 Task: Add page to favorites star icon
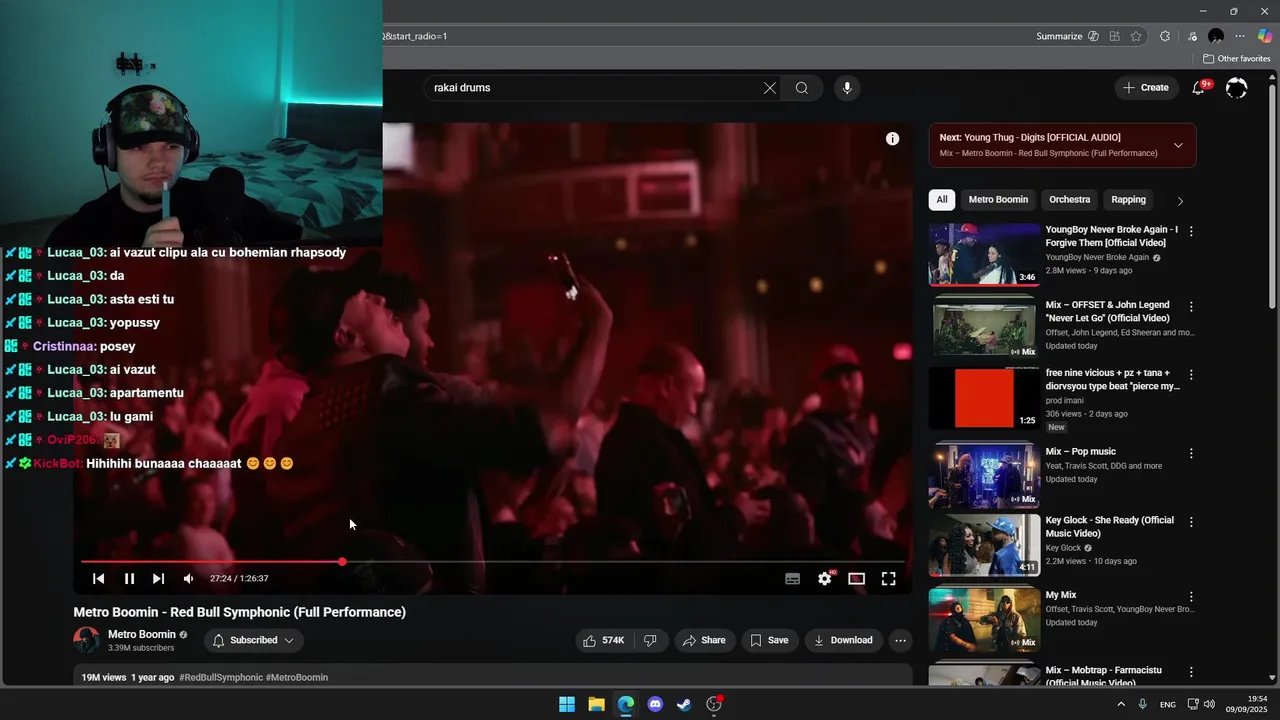[1136, 36]
